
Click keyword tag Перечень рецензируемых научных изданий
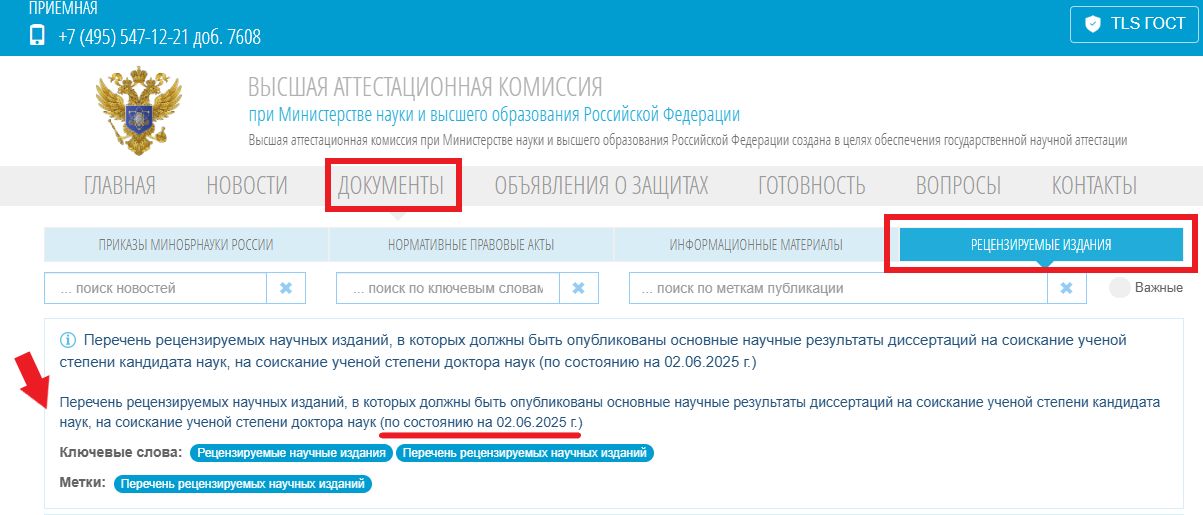click(526, 453)
